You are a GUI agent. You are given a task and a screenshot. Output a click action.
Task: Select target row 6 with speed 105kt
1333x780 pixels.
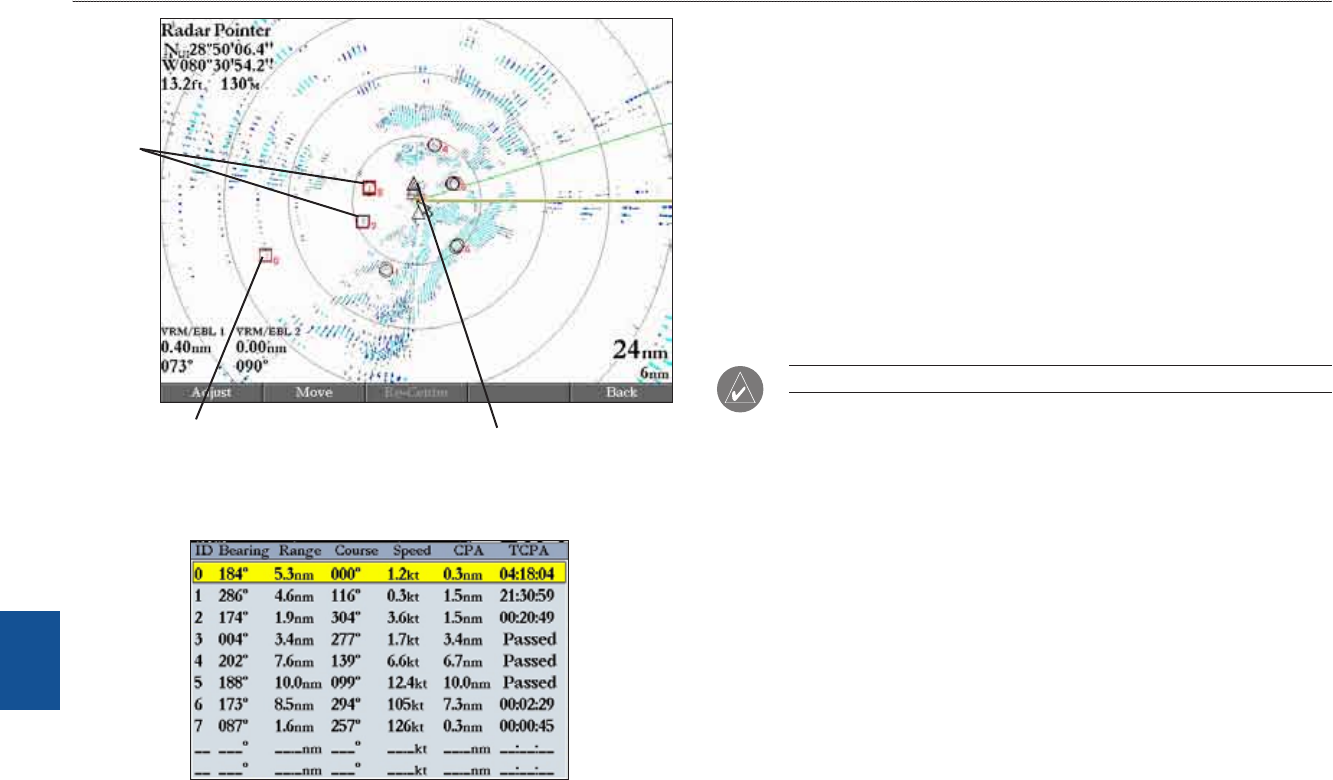tap(379, 704)
